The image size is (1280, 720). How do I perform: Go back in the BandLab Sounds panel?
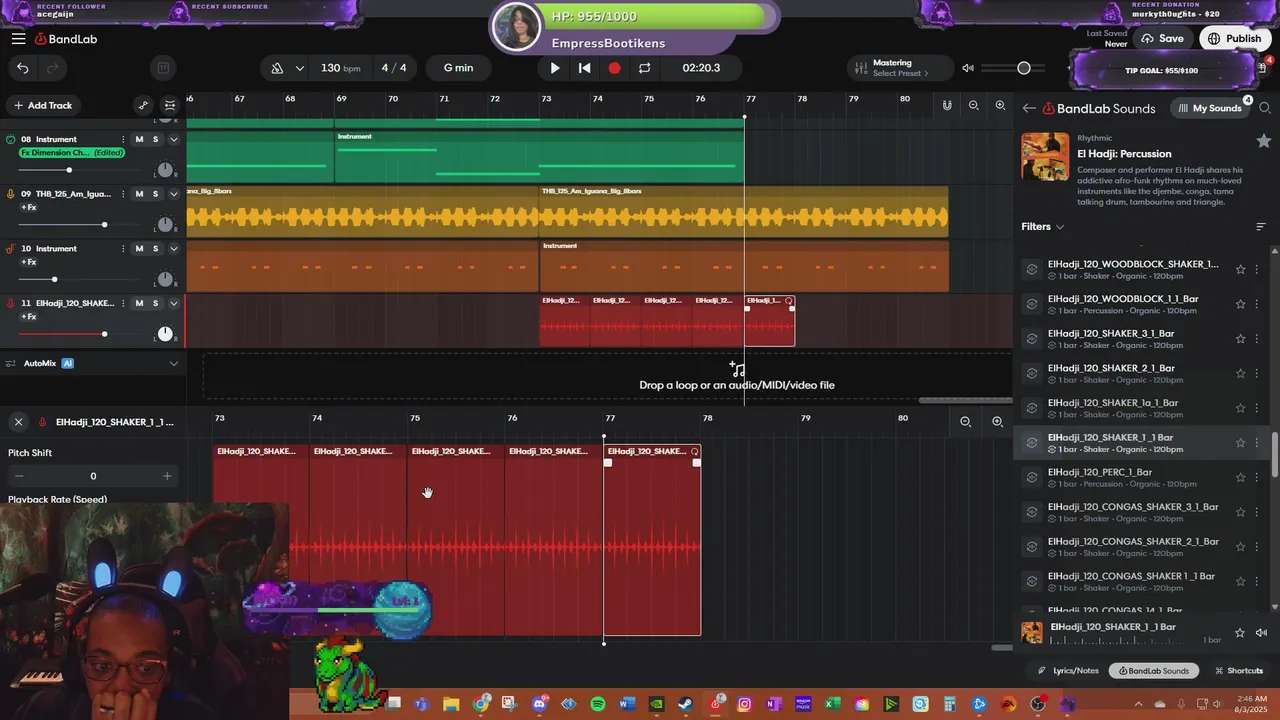(x=1029, y=108)
